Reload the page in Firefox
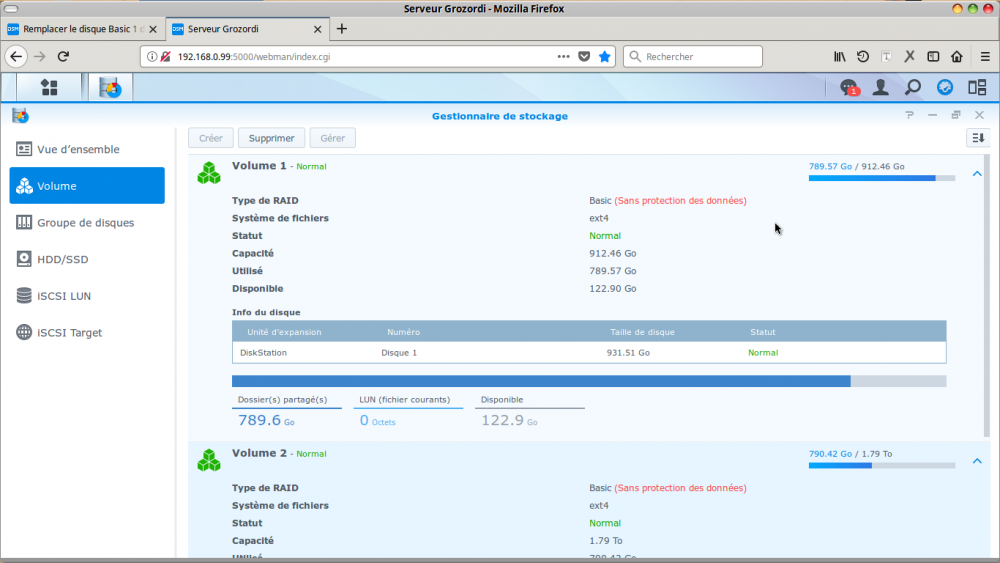 pos(63,56)
